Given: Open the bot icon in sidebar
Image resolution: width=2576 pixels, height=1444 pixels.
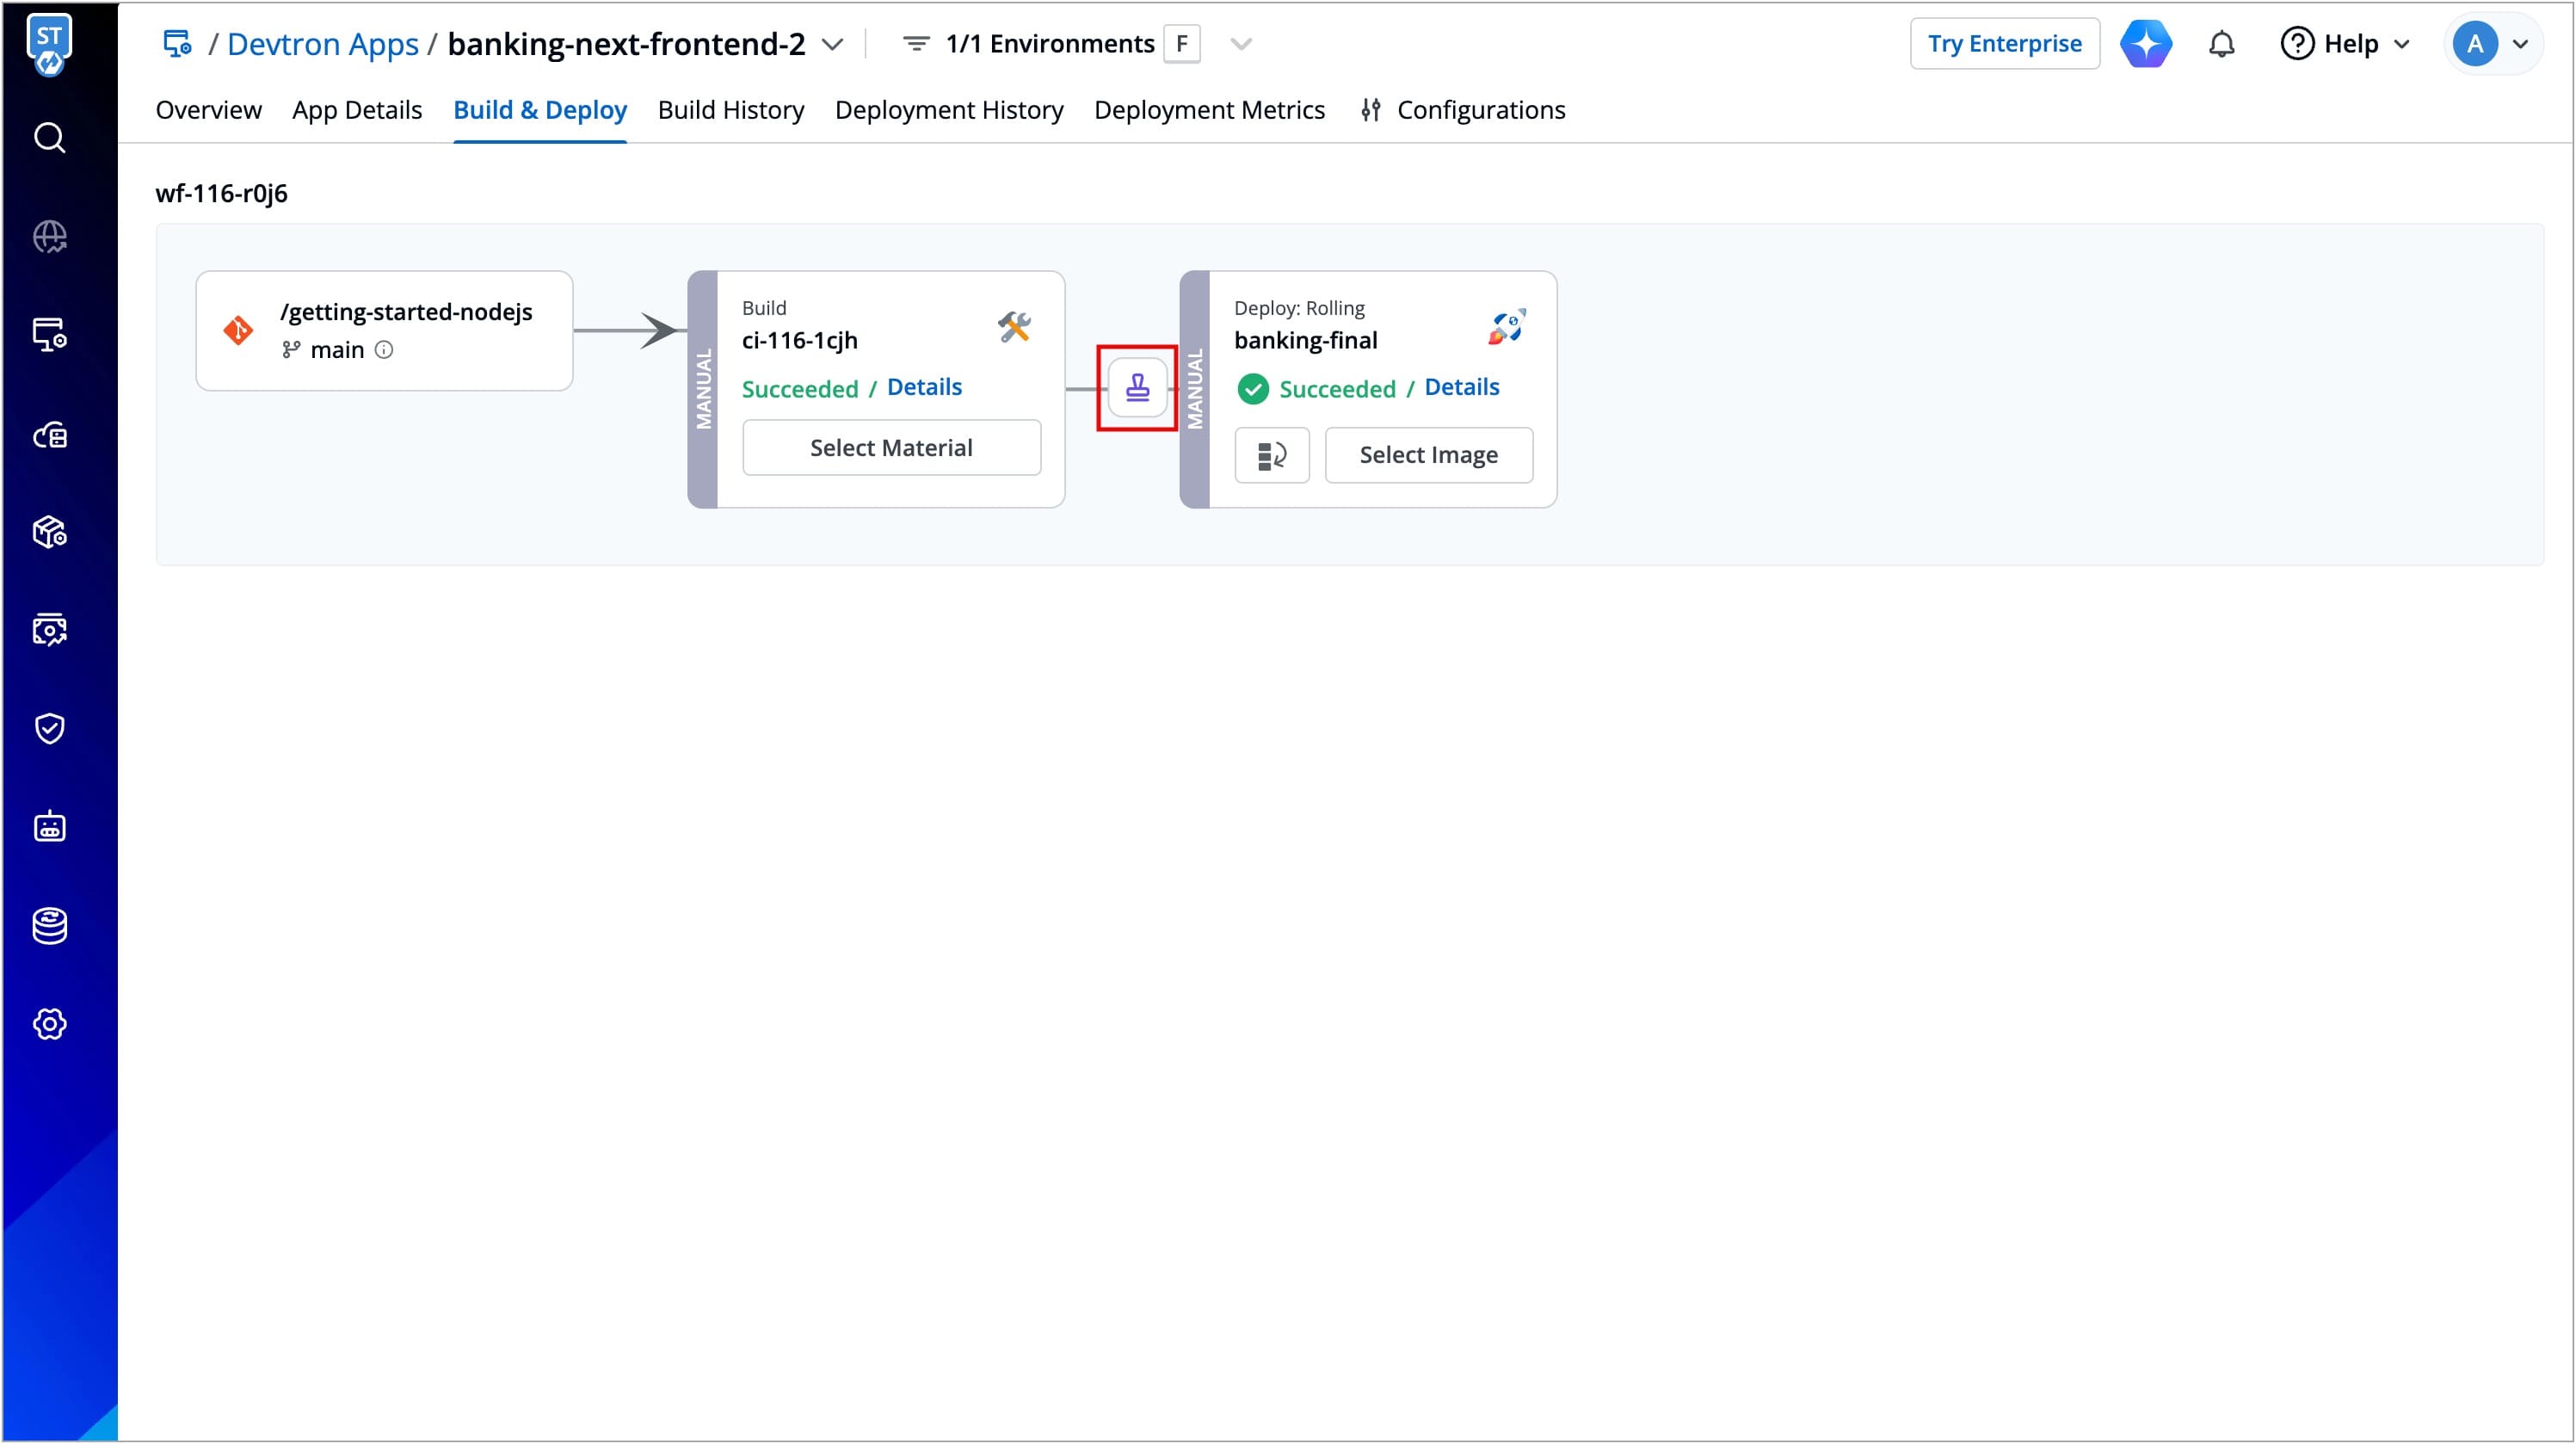Looking at the screenshot, I should coord(49,827).
